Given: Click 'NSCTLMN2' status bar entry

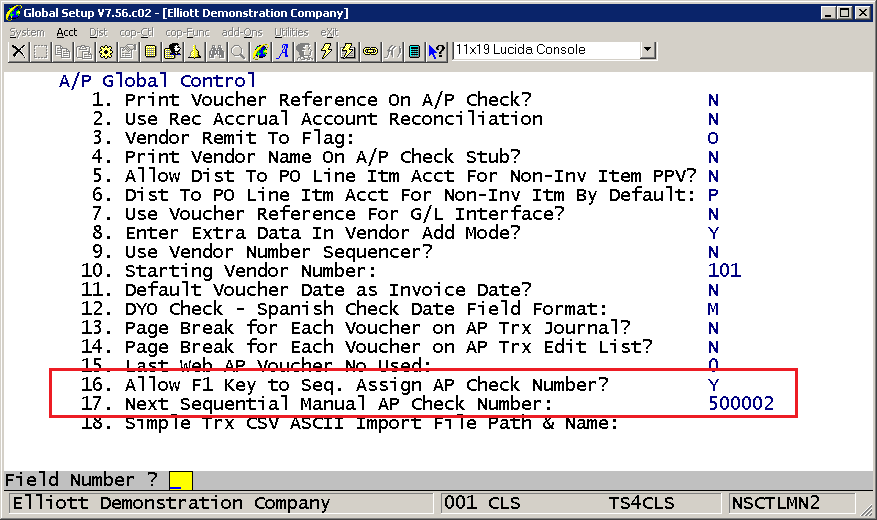Looking at the screenshot, I should click(x=776, y=503).
